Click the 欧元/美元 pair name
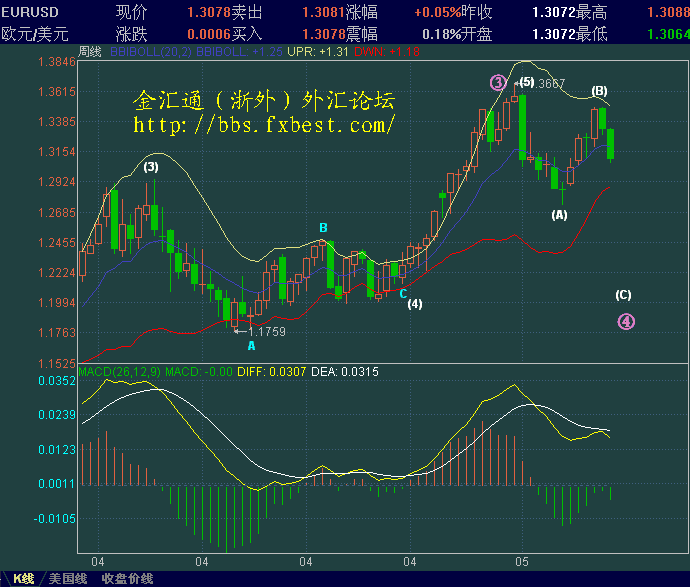Screen dimensions: 690x587 pyautogui.click(x=35, y=34)
